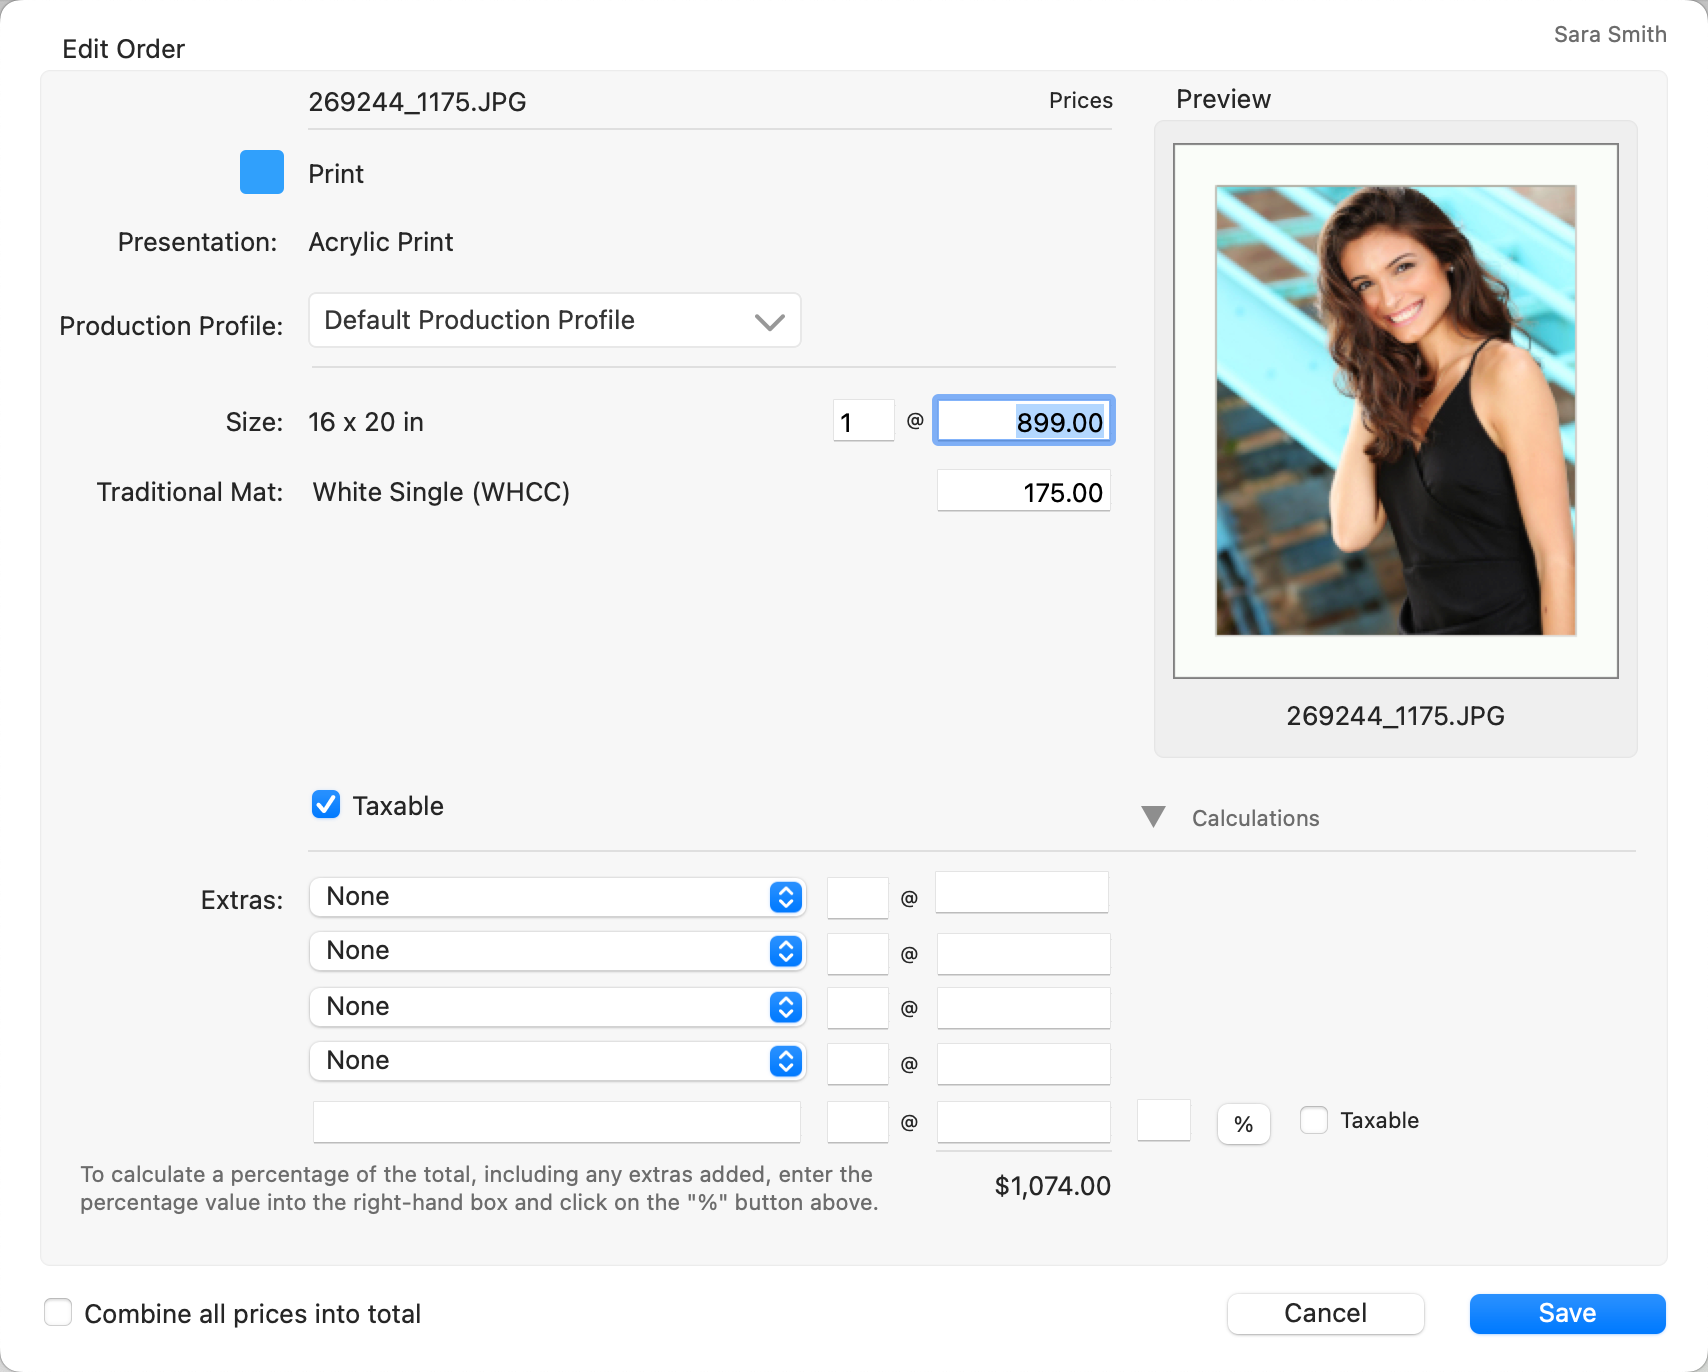The image size is (1708, 1372).
Task: Collapse the Calculations disclosure triangle
Action: point(1153,817)
